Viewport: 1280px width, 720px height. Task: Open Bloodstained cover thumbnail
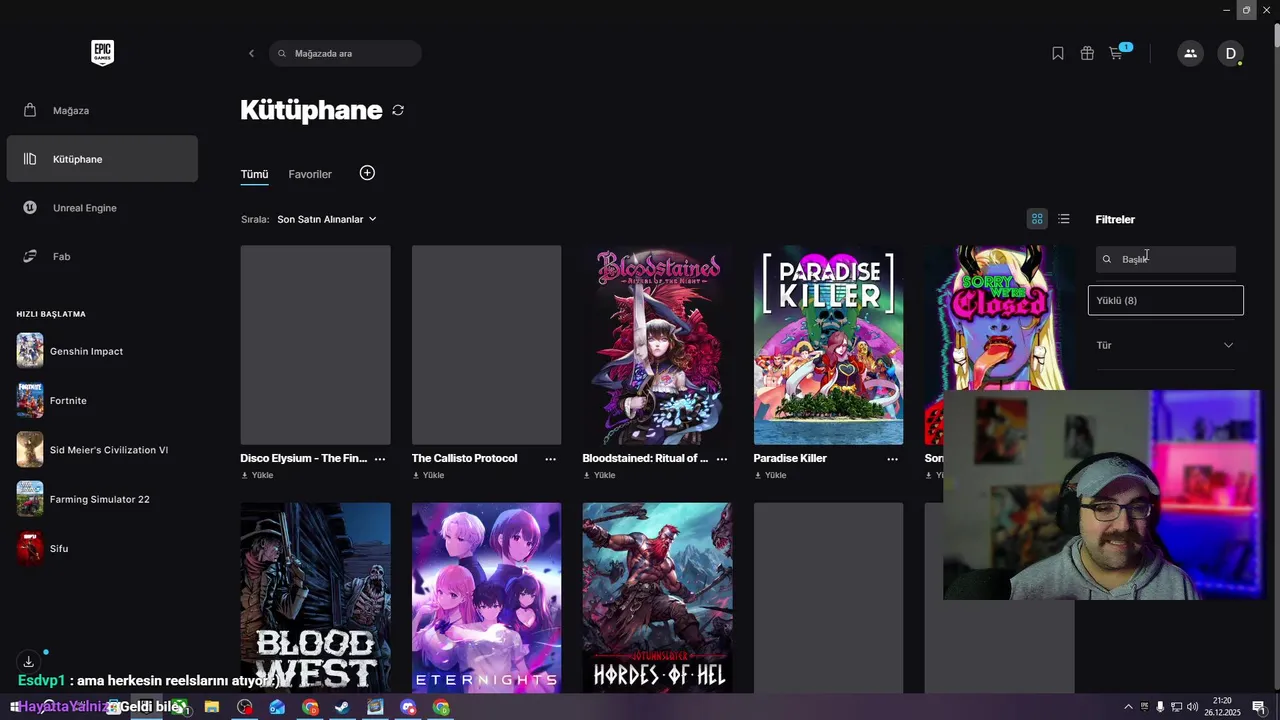(657, 345)
